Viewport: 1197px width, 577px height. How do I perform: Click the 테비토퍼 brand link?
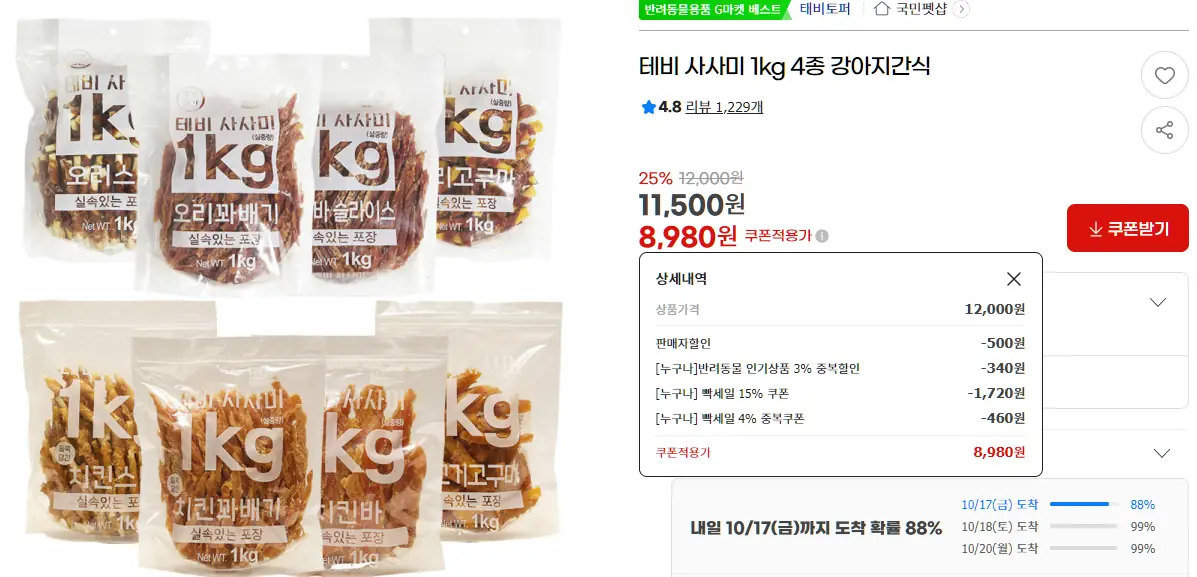click(x=824, y=9)
